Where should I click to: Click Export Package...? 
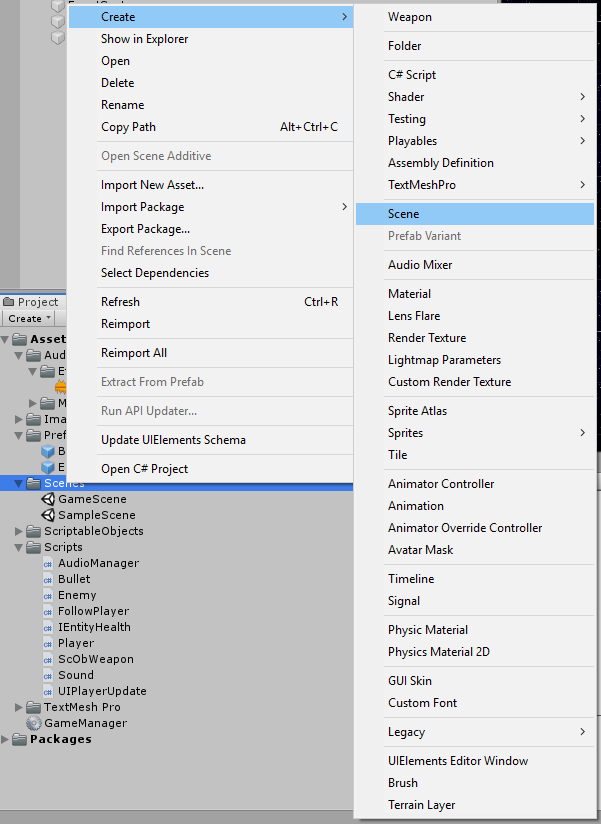point(211,229)
